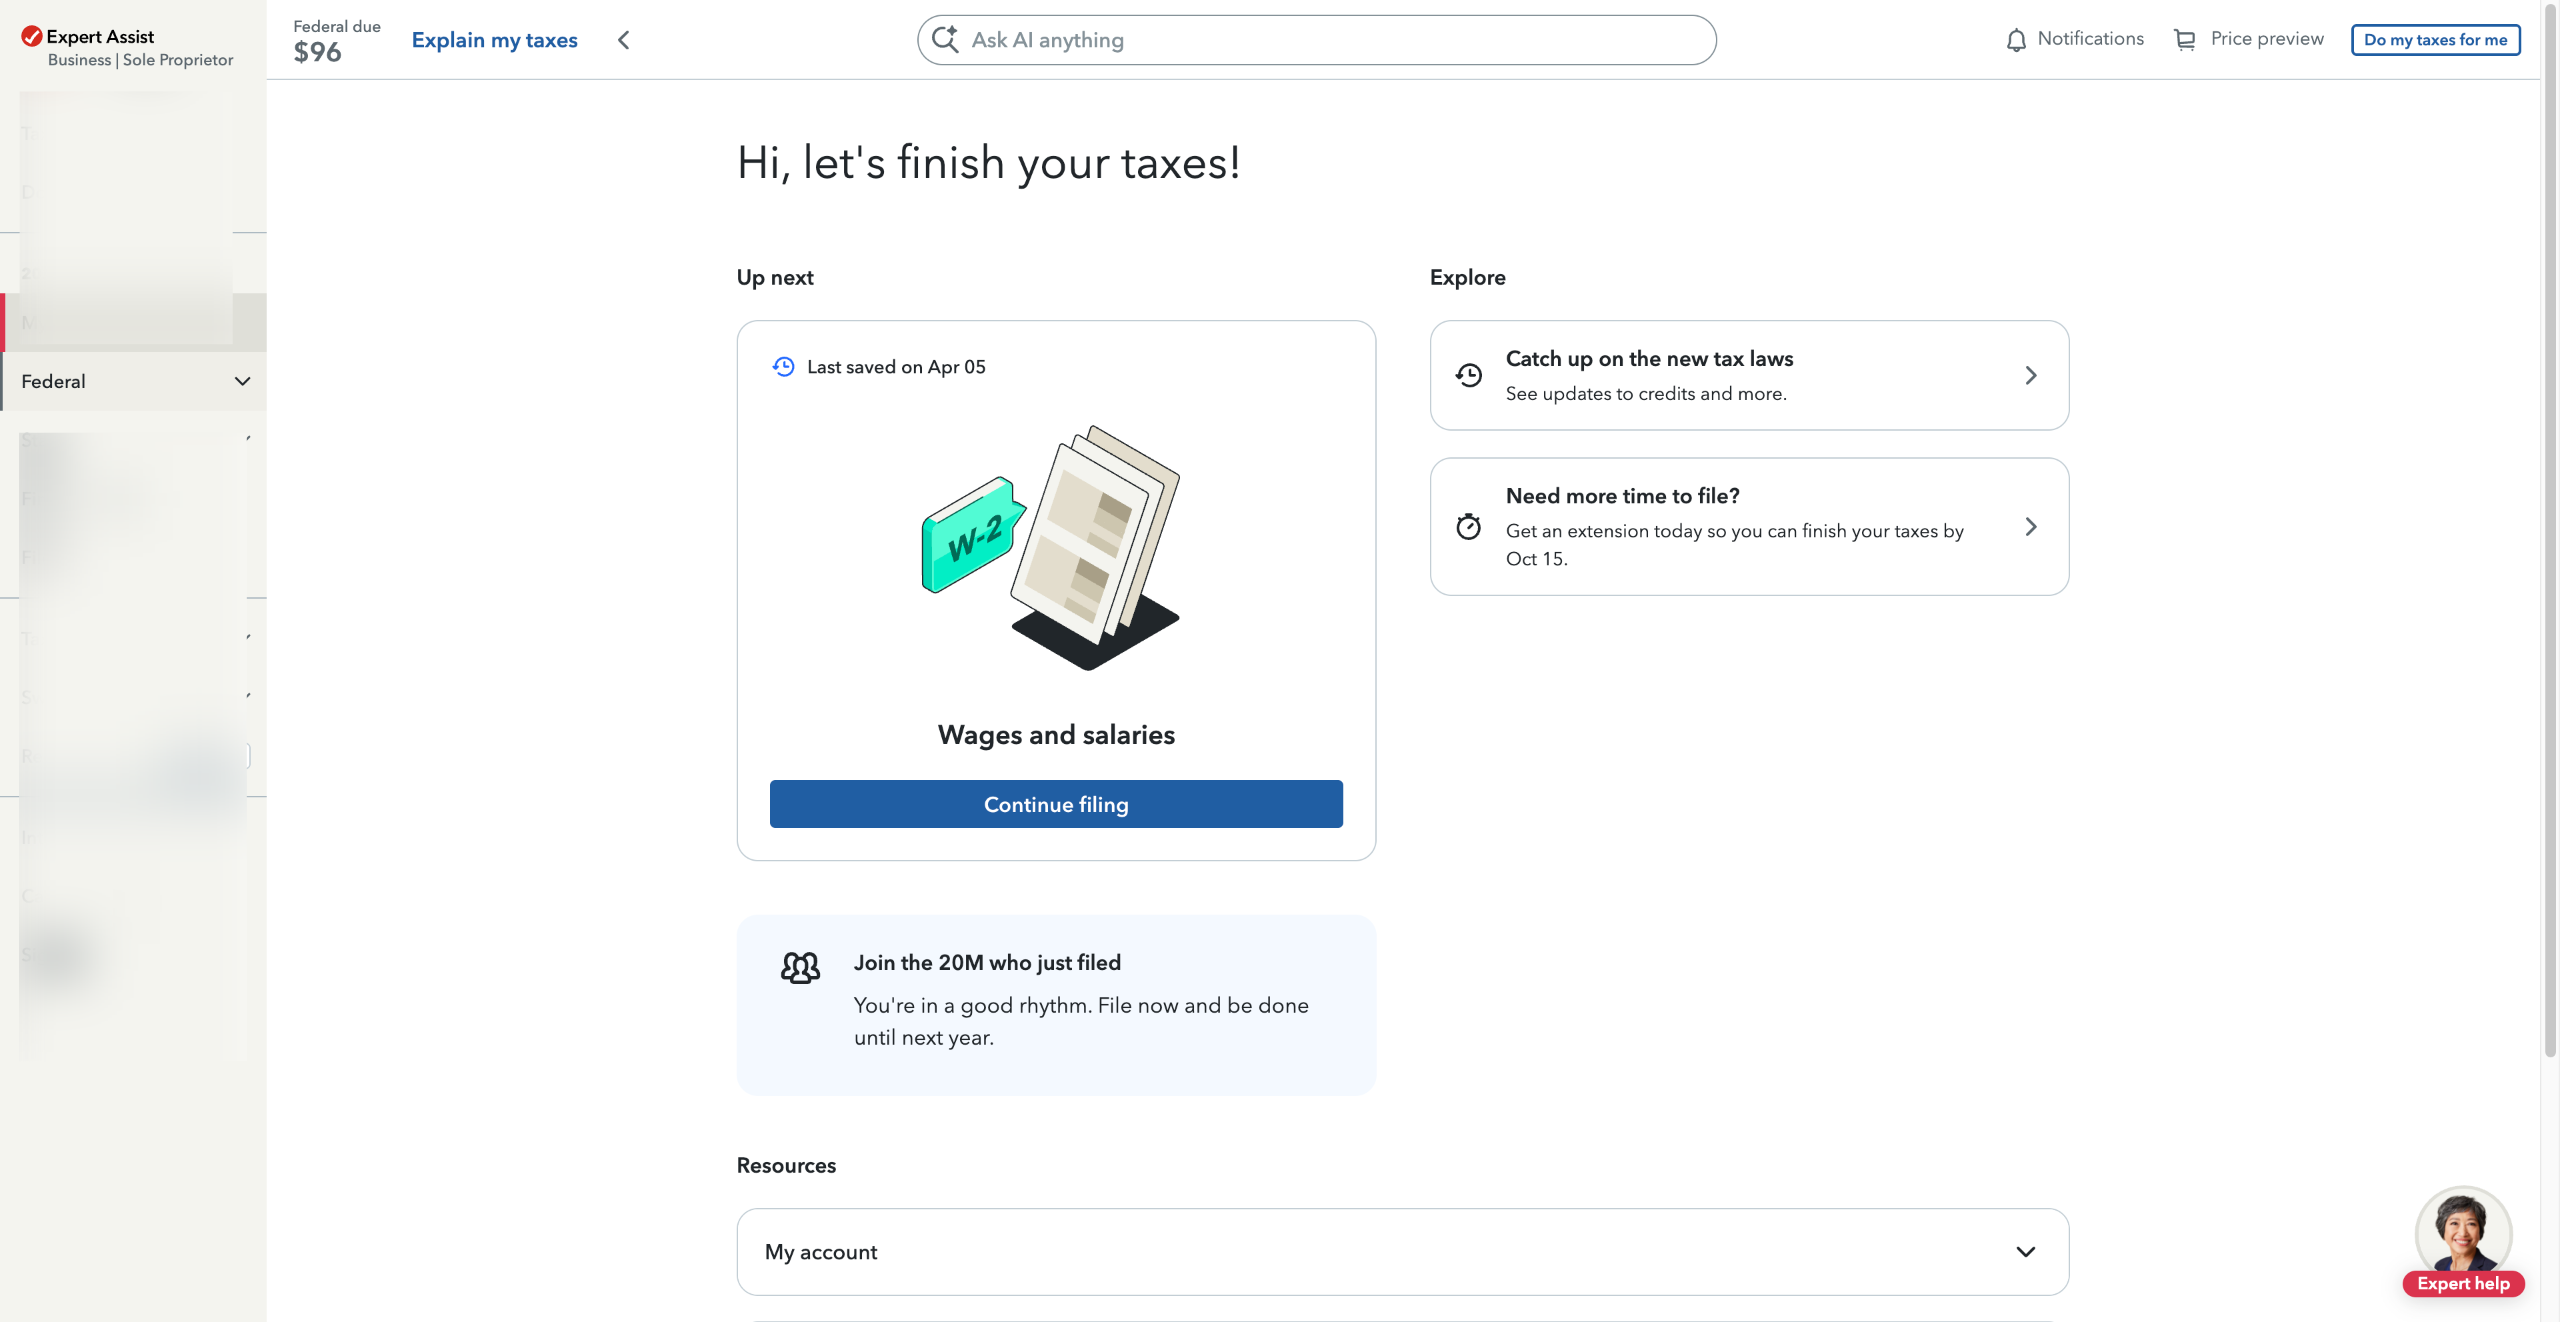This screenshot has width=2560, height=1322.
Task: Expand the My account resources section
Action: (x=2025, y=1251)
